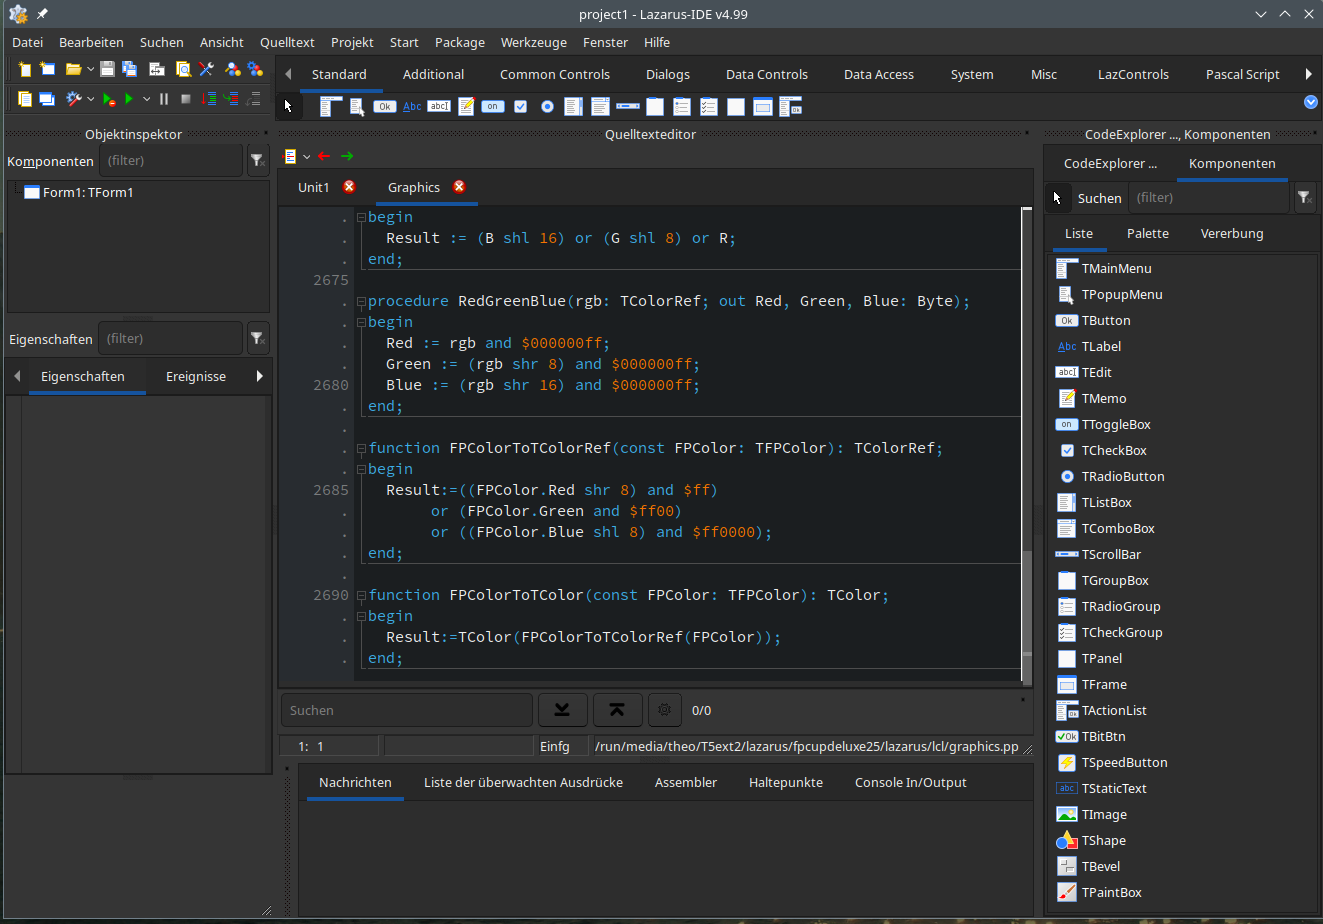Click the New Form icon in the toolbar
This screenshot has height=924, width=1323.
pyautogui.click(x=47, y=69)
